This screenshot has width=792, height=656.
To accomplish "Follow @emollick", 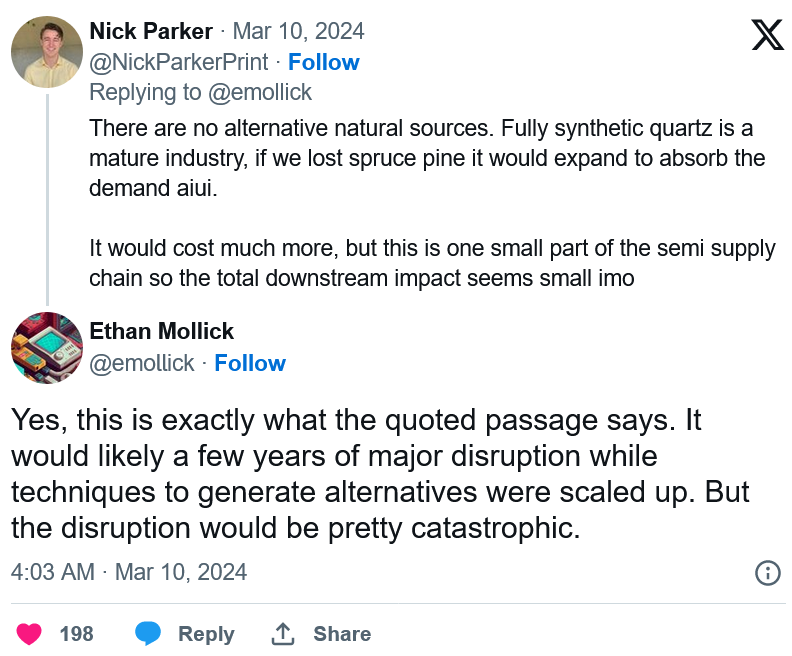I will [250, 363].
